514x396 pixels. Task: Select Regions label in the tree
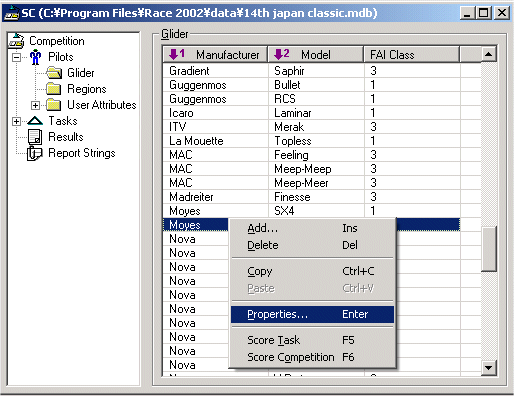[87, 89]
